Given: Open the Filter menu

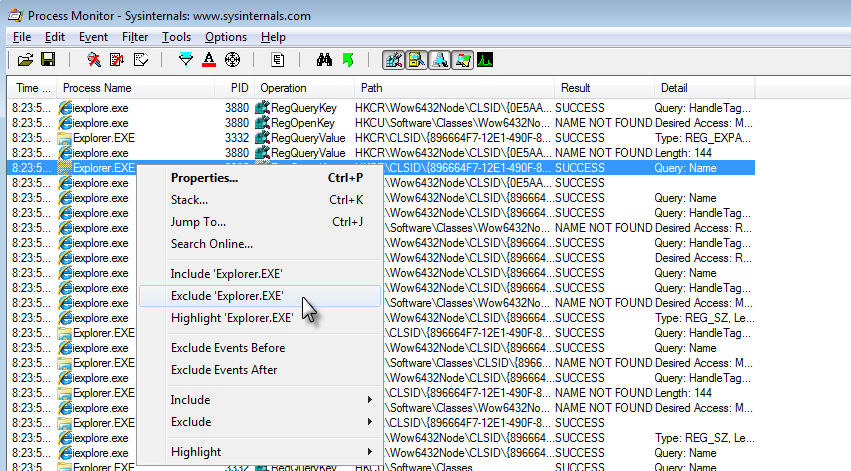Looking at the screenshot, I should pos(135,37).
